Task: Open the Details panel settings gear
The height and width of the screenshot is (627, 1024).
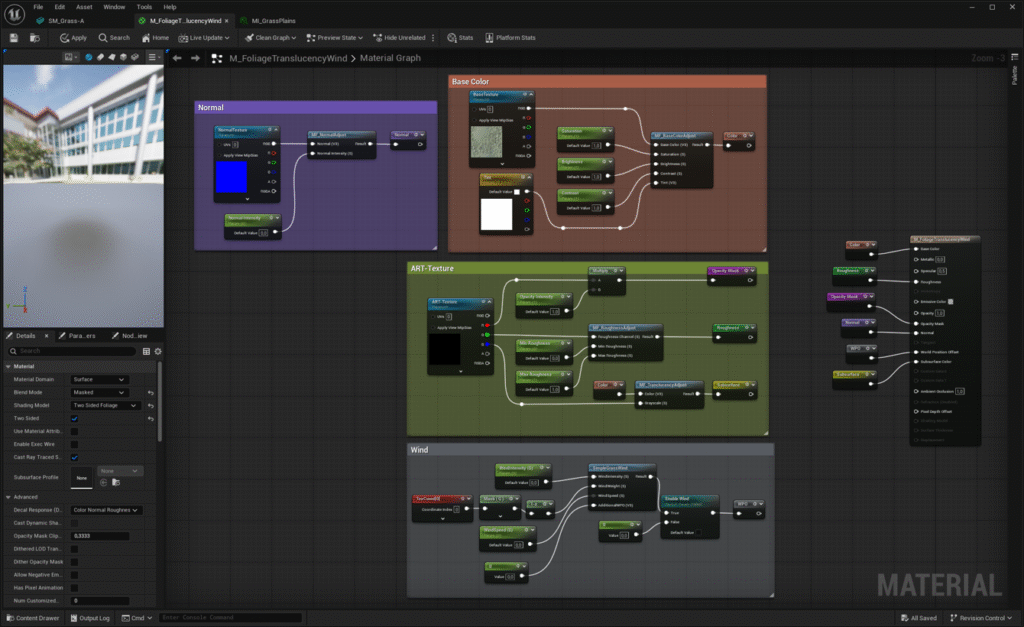Action: click(158, 351)
